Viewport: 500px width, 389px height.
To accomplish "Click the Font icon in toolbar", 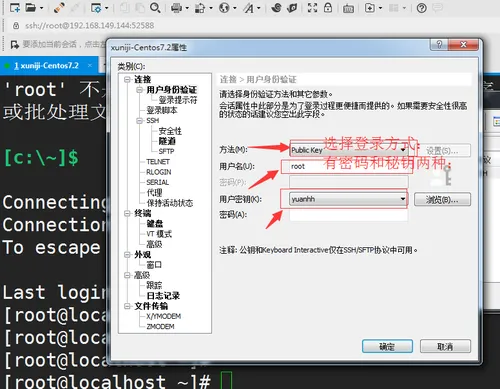I will click(249, 8).
